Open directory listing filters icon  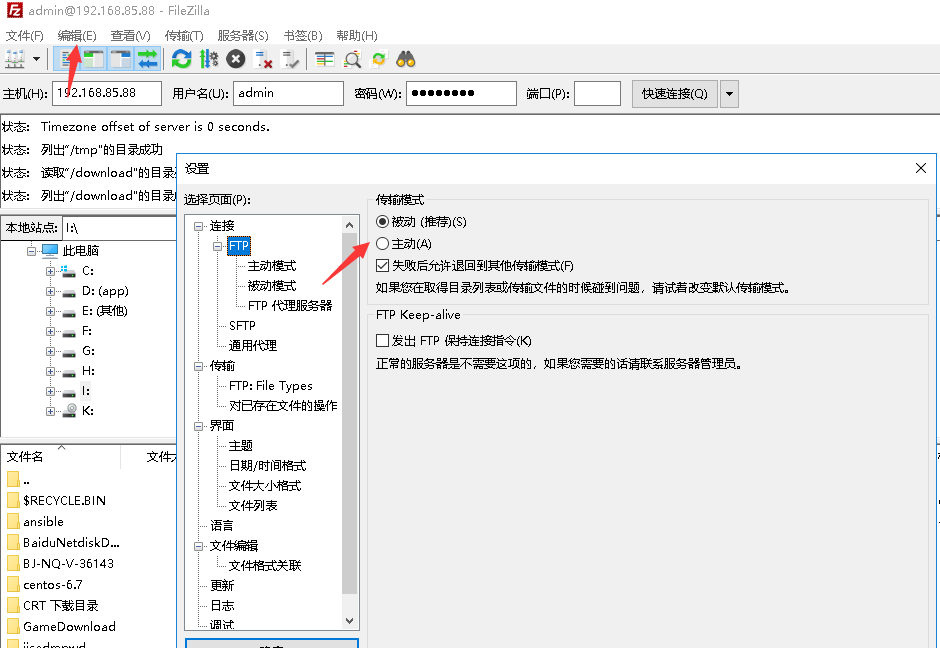[324, 59]
